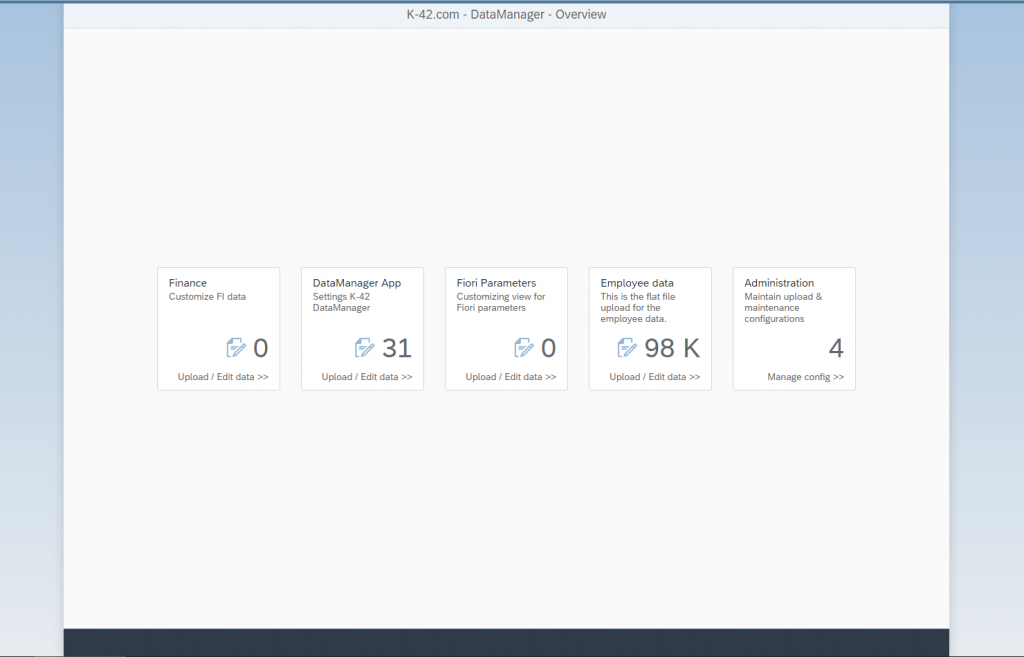Click the "4" counter on Administration tile
This screenshot has height=657, width=1024.
837,348
